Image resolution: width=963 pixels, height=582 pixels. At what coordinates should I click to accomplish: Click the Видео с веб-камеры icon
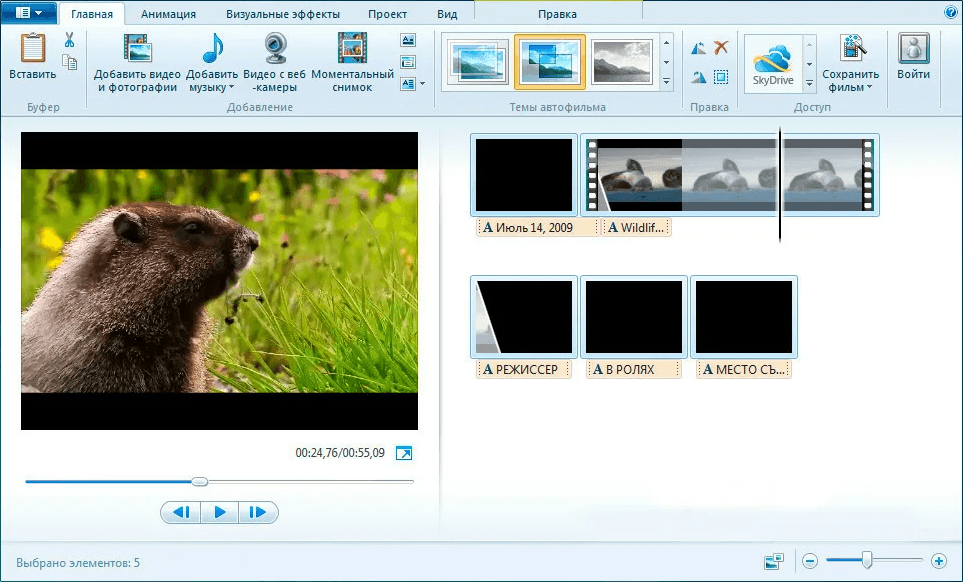pos(274,50)
